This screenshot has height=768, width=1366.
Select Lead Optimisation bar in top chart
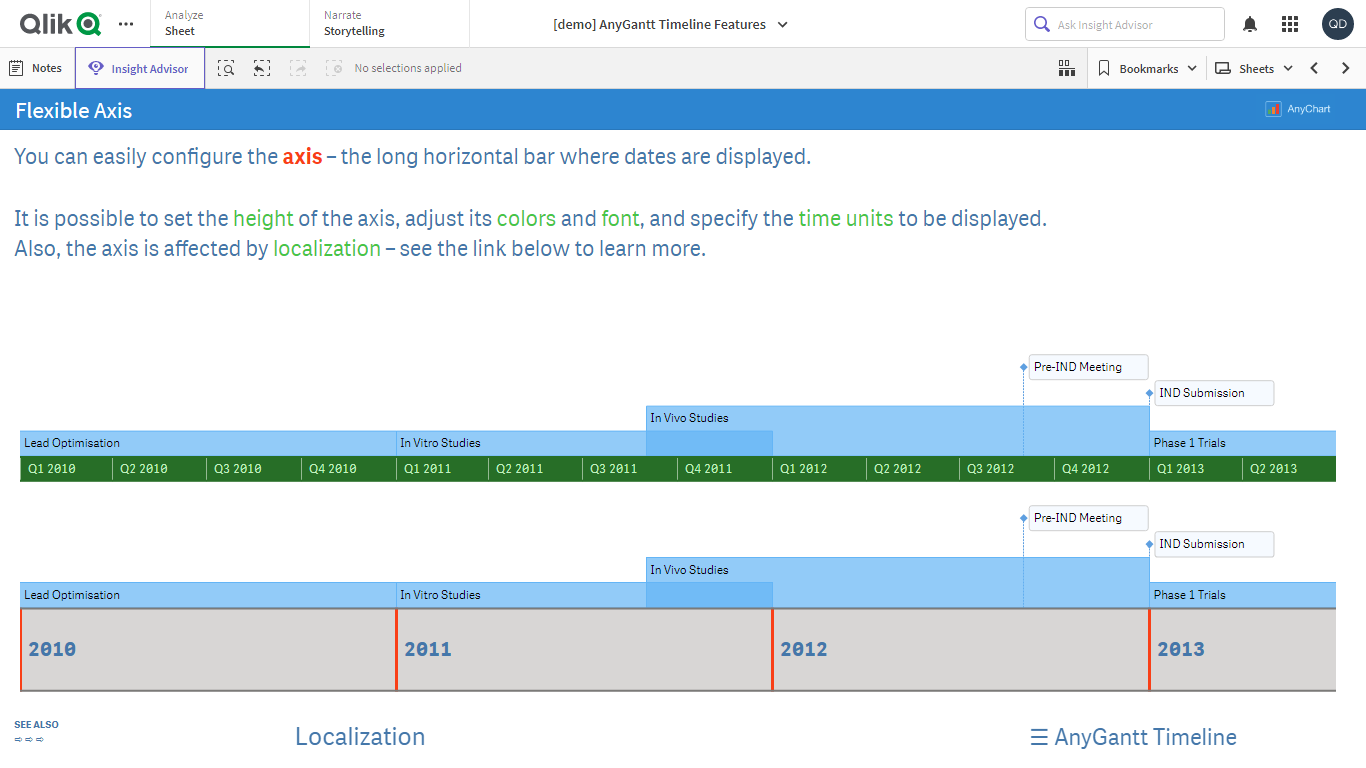pyautogui.click(x=208, y=443)
